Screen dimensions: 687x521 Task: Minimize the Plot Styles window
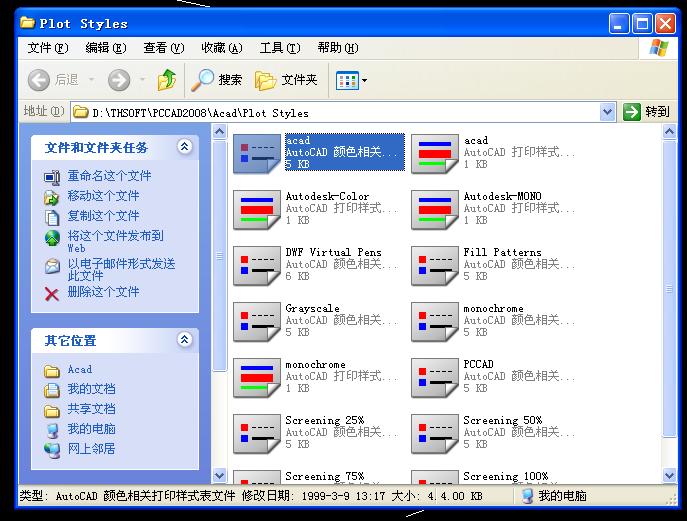coord(619,23)
